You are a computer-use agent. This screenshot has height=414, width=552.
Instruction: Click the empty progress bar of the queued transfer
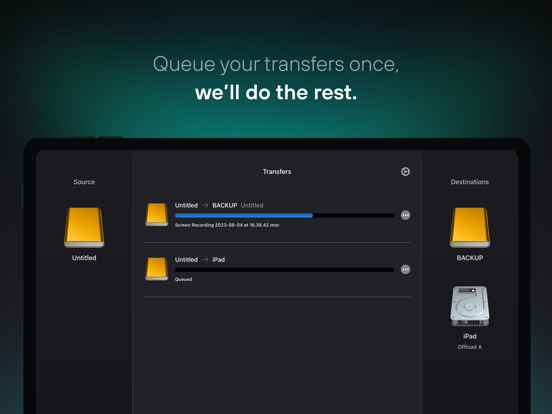pos(284,270)
